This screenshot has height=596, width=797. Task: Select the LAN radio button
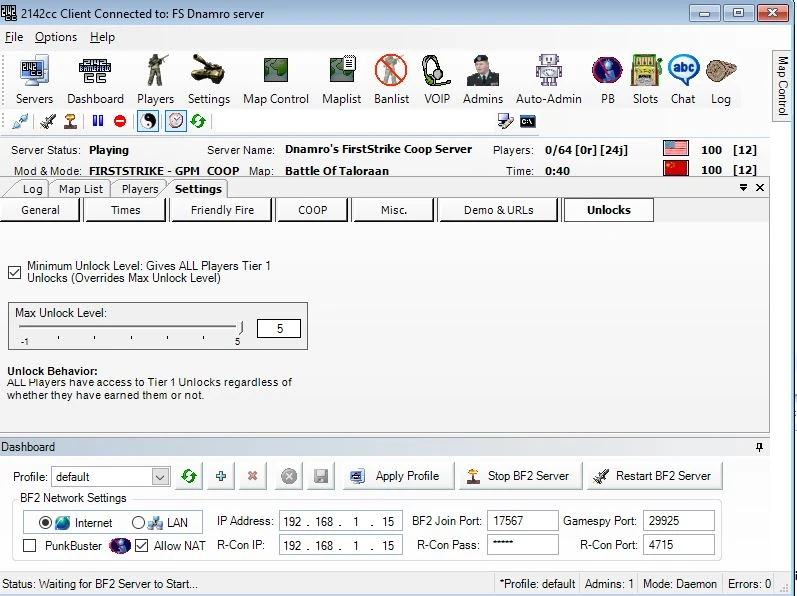point(138,522)
